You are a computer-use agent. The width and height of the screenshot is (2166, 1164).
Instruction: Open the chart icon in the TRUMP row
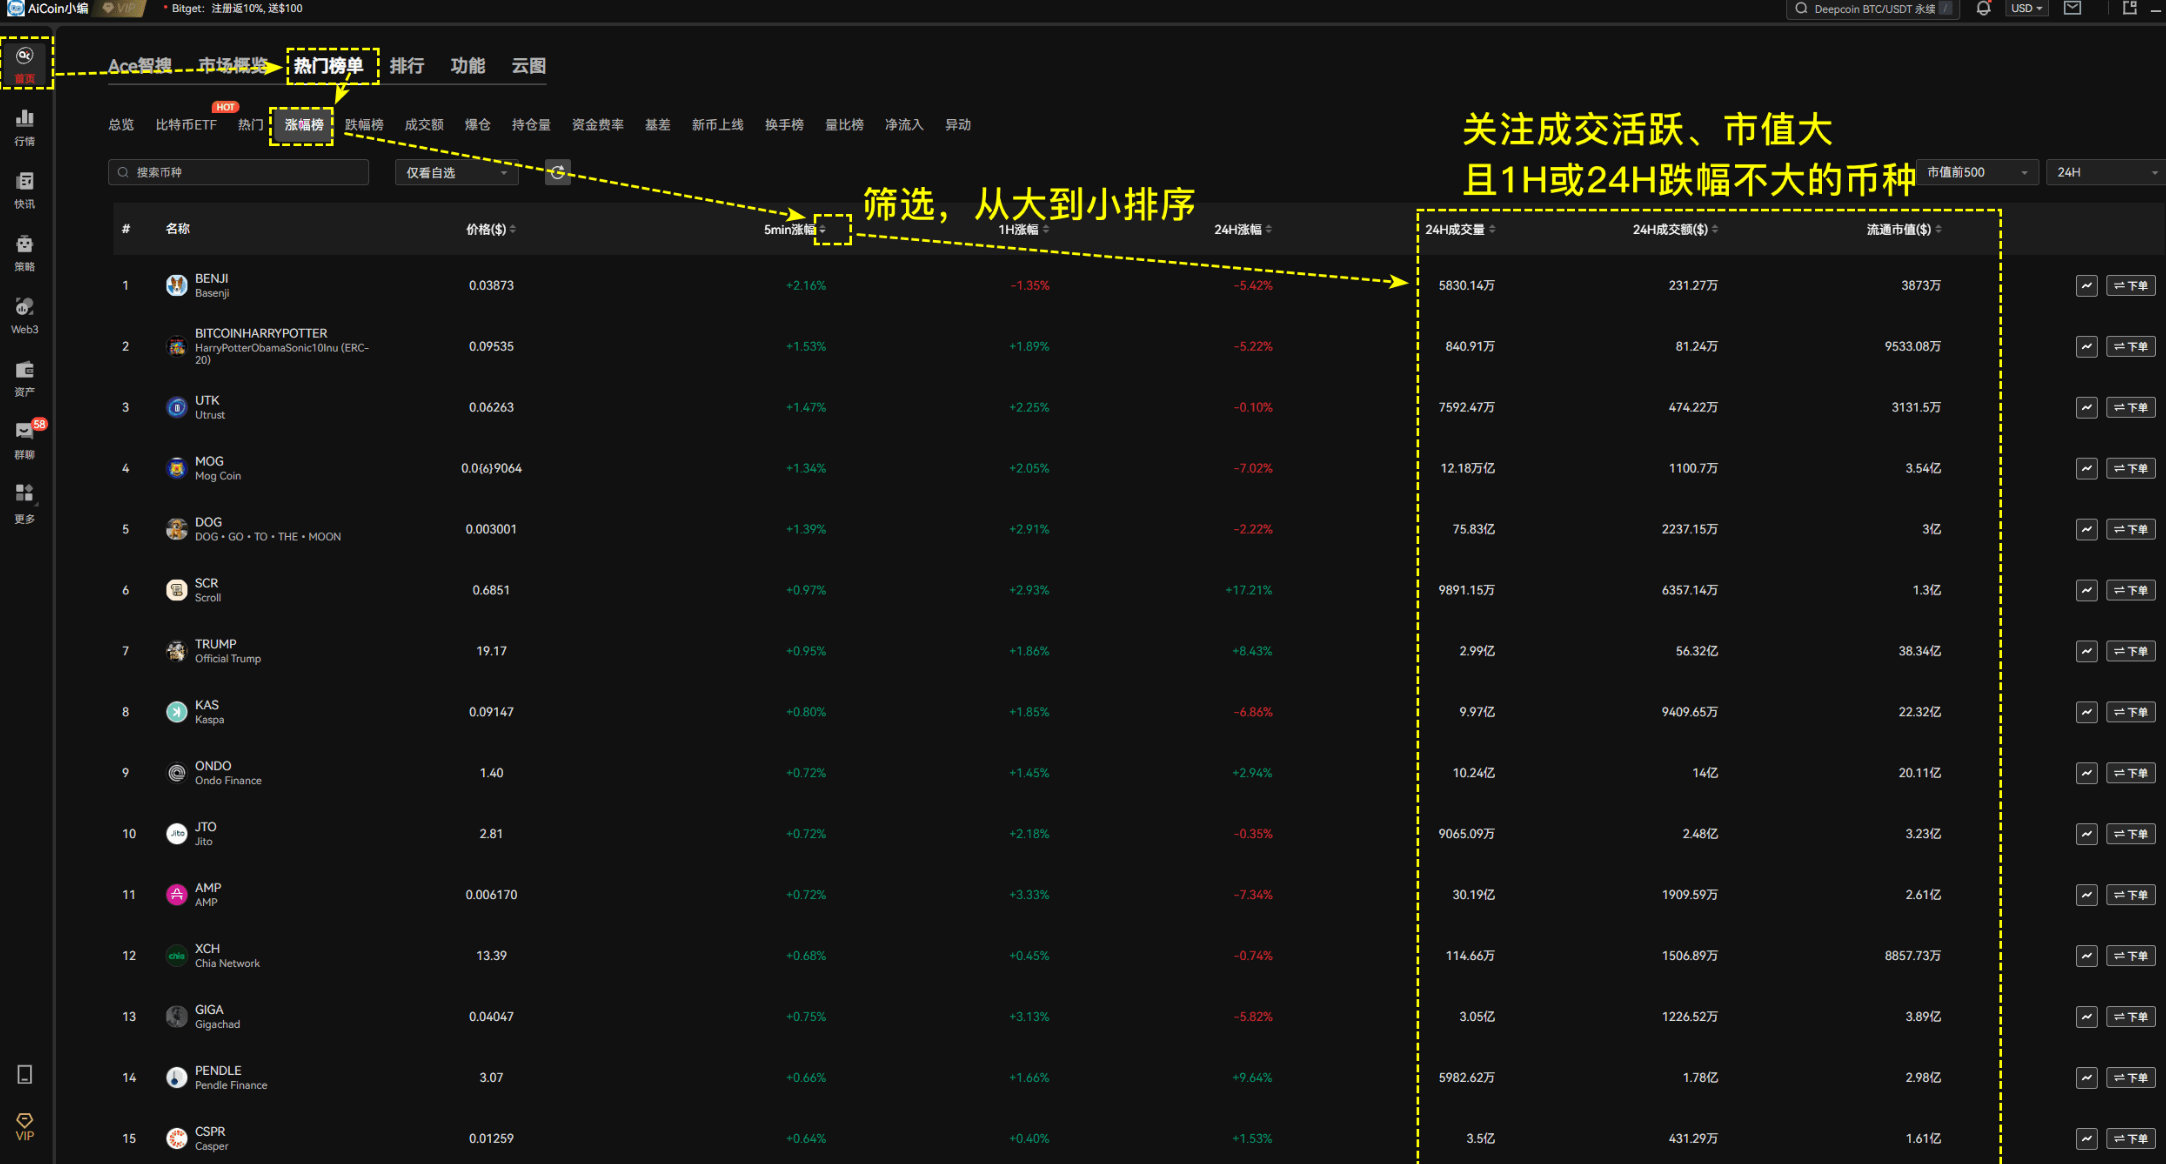click(2086, 652)
